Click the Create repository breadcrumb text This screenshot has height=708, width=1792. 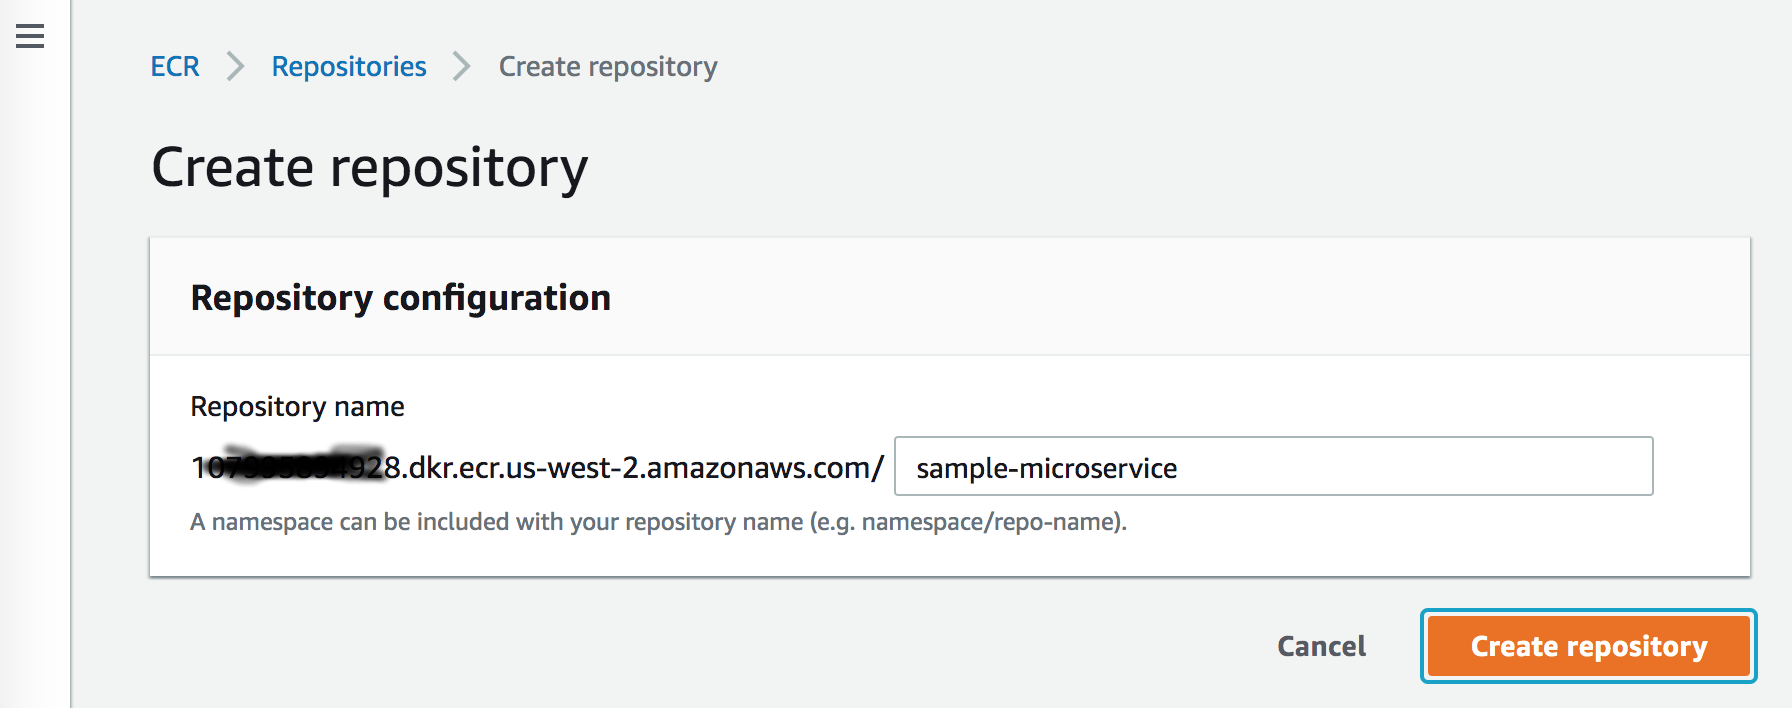(x=608, y=67)
